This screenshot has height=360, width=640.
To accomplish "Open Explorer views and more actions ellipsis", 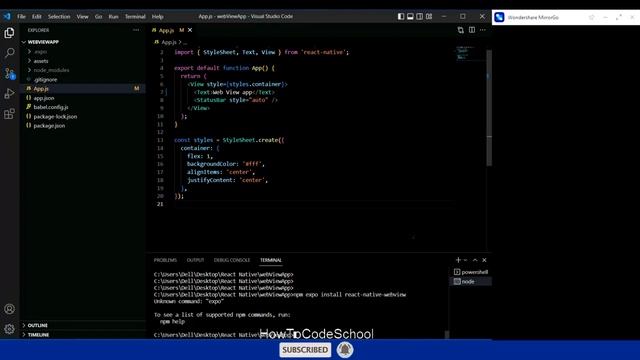I will click(x=136, y=30).
